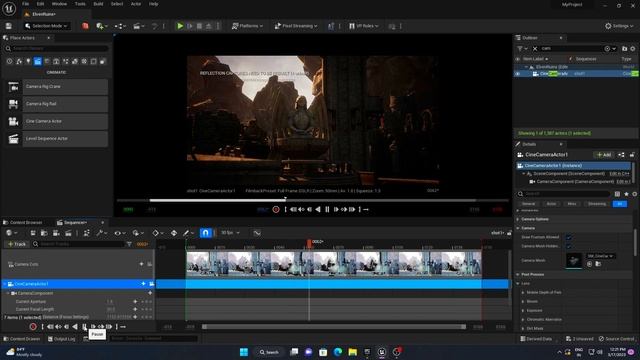Screen dimensions: 640x360
Task: Open the VR Roles dropdown
Action: point(363,26)
